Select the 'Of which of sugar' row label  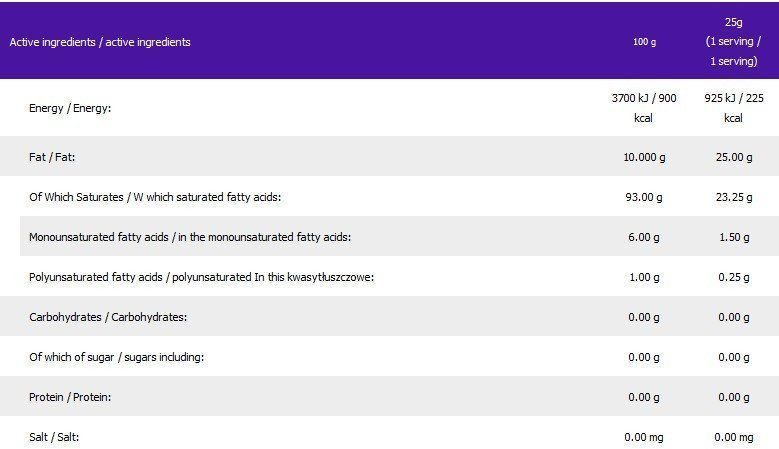point(116,357)
